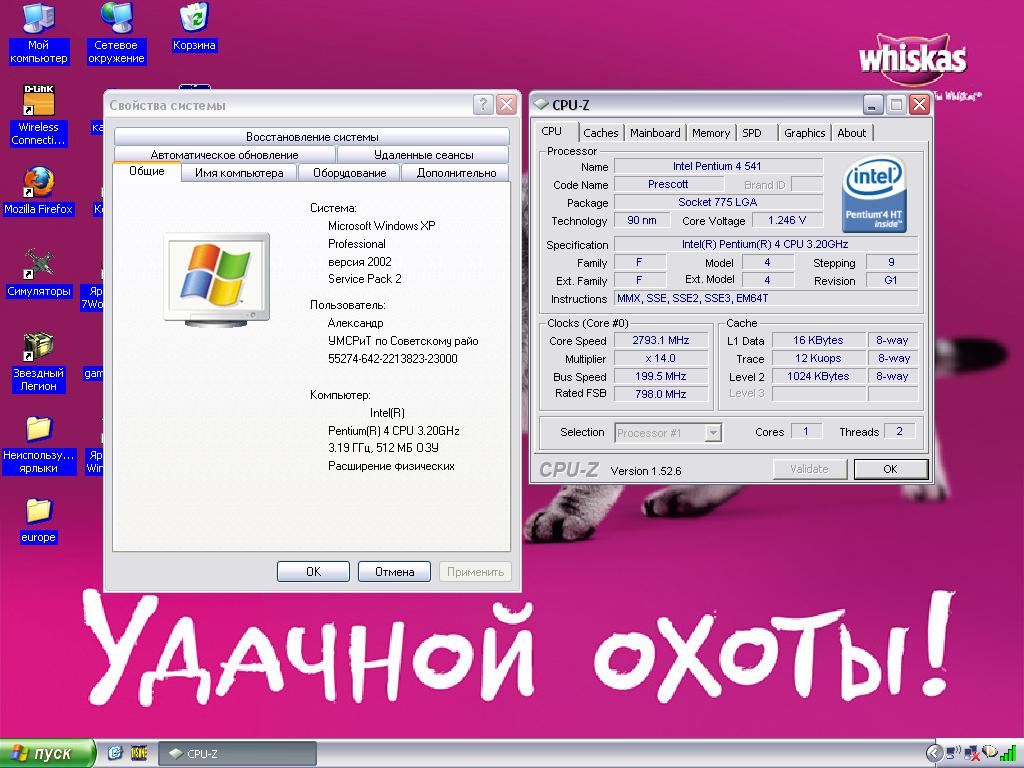Click the MMX, SSE instructions field
The image size is (1024, 768).
point(766,298)
